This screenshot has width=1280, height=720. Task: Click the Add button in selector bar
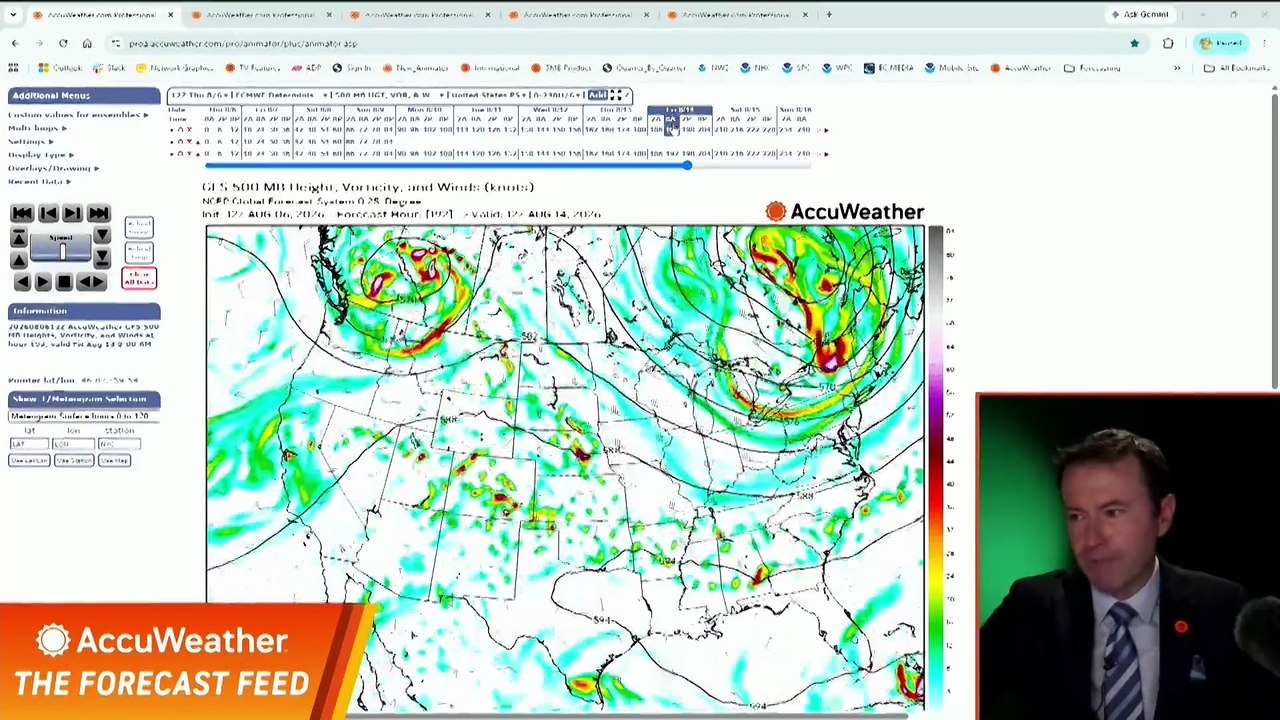tap(597, 95)
